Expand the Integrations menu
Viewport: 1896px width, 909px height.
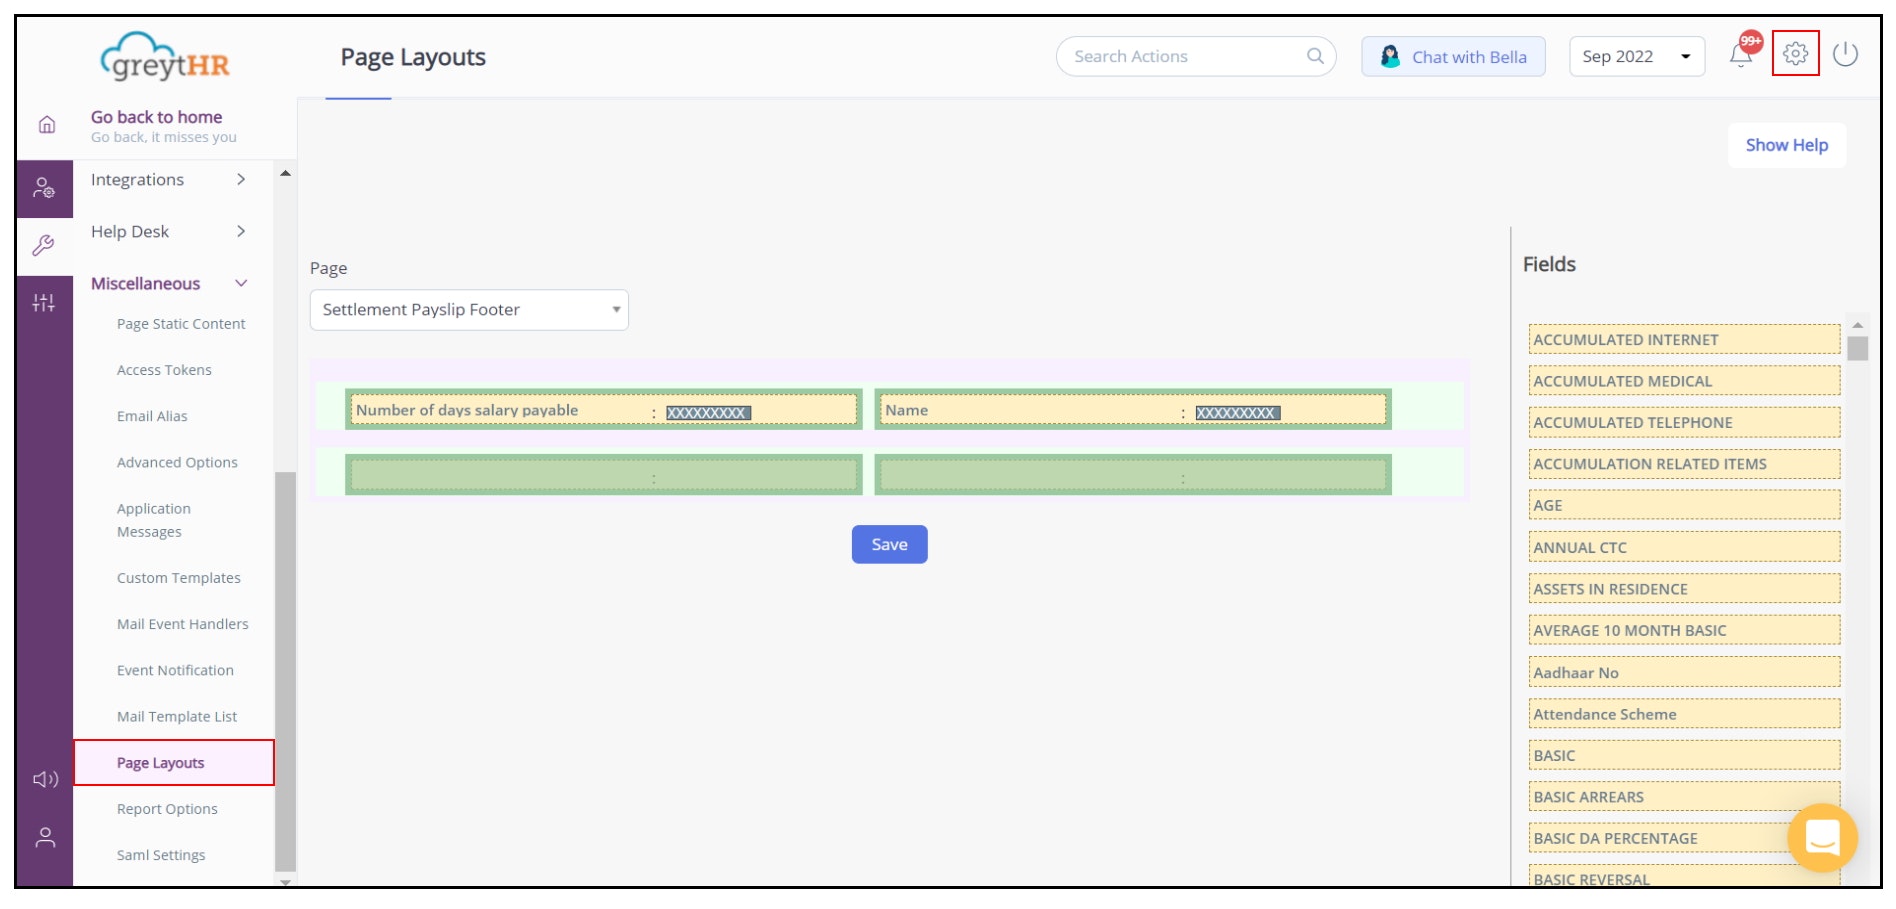point(168,180)
